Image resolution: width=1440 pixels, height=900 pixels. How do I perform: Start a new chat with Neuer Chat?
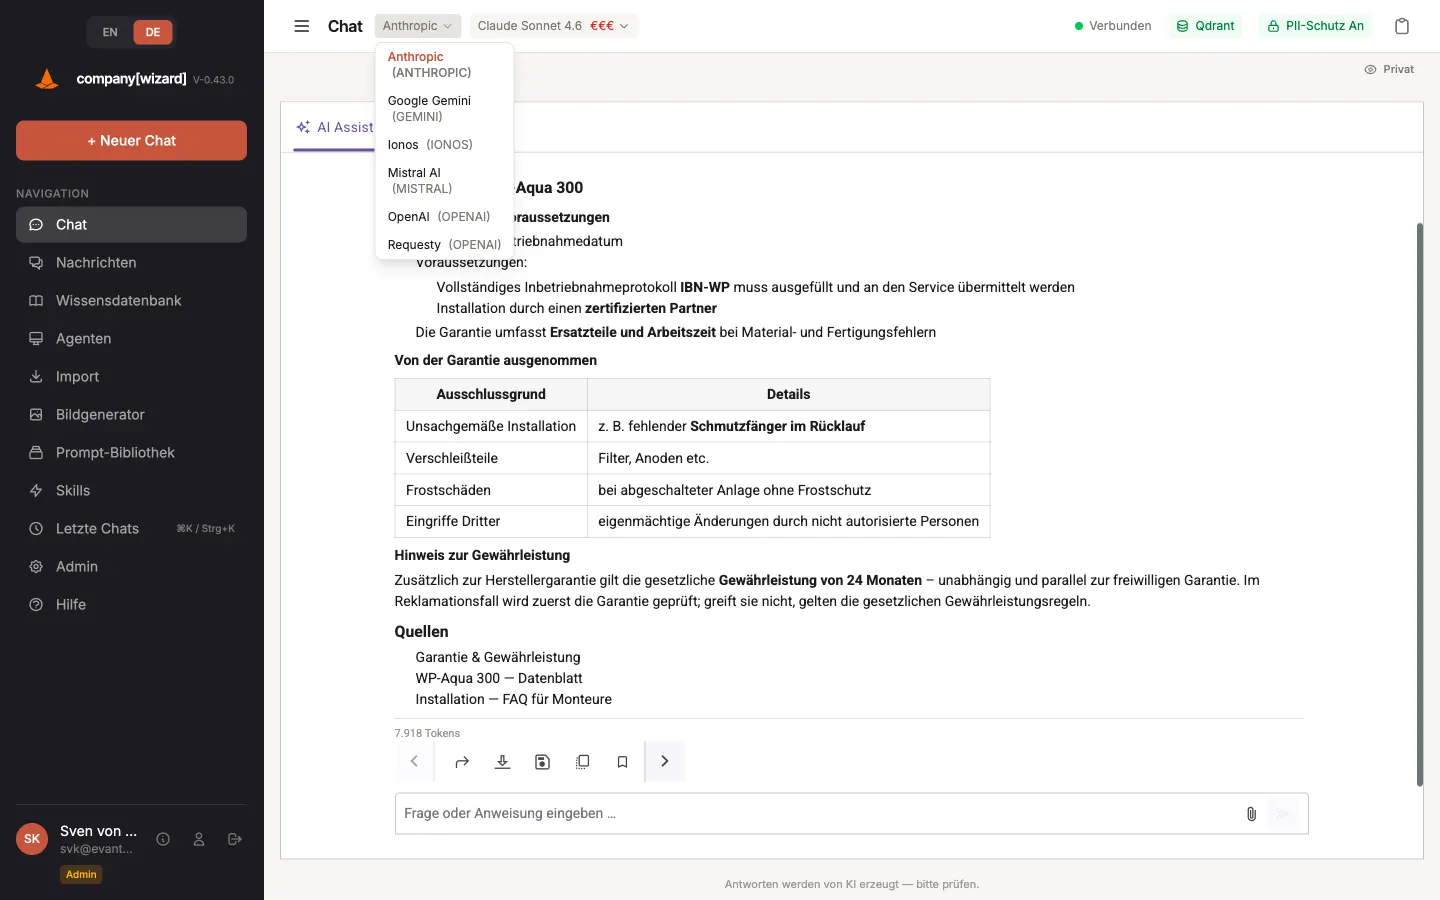pos(131,141)
